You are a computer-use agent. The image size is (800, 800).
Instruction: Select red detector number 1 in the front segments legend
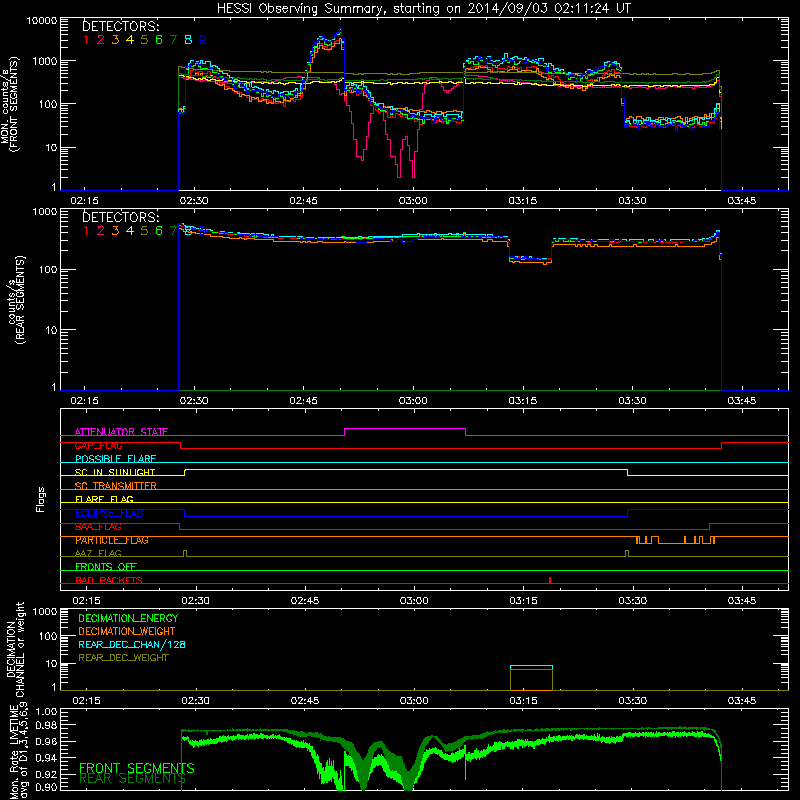pyautogui.click(x=86, y=39)
